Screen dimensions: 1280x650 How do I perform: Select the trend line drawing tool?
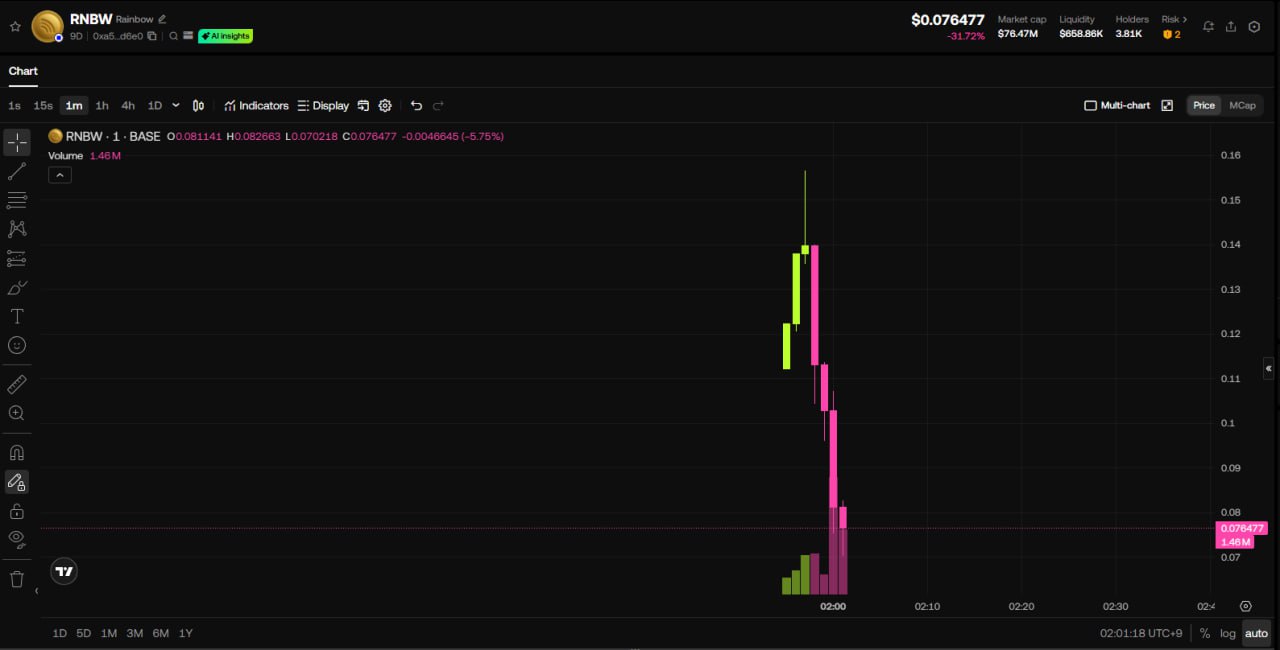17,172
